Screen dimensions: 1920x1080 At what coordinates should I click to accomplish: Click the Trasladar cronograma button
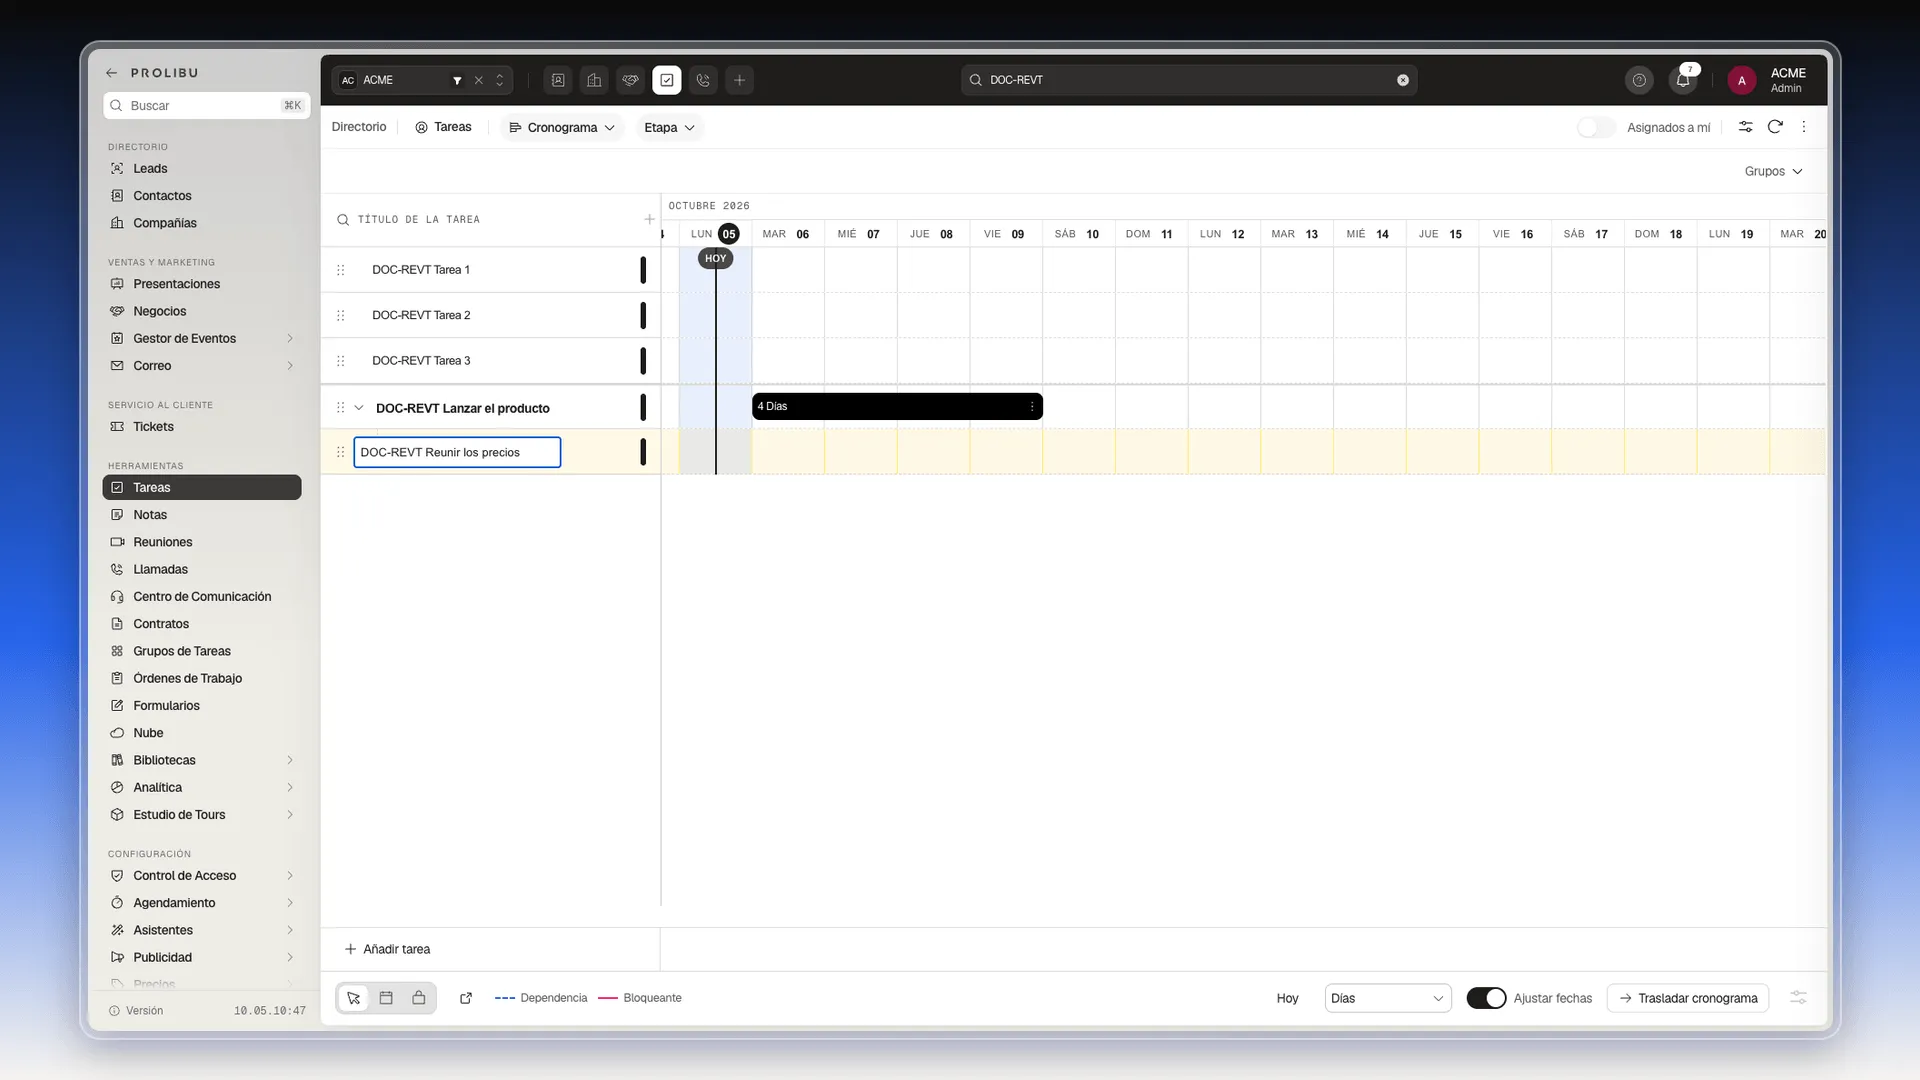pos(1688,998)
